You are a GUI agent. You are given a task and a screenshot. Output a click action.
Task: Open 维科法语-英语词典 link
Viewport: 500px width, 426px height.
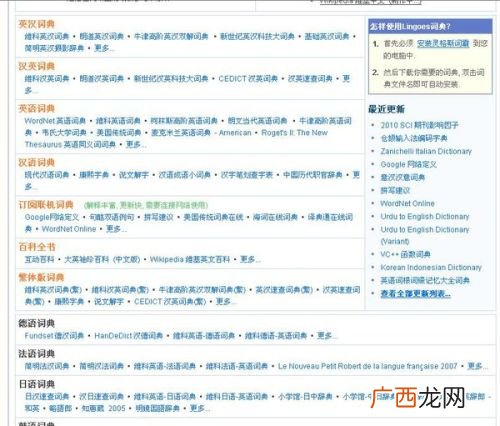point(237,366)
